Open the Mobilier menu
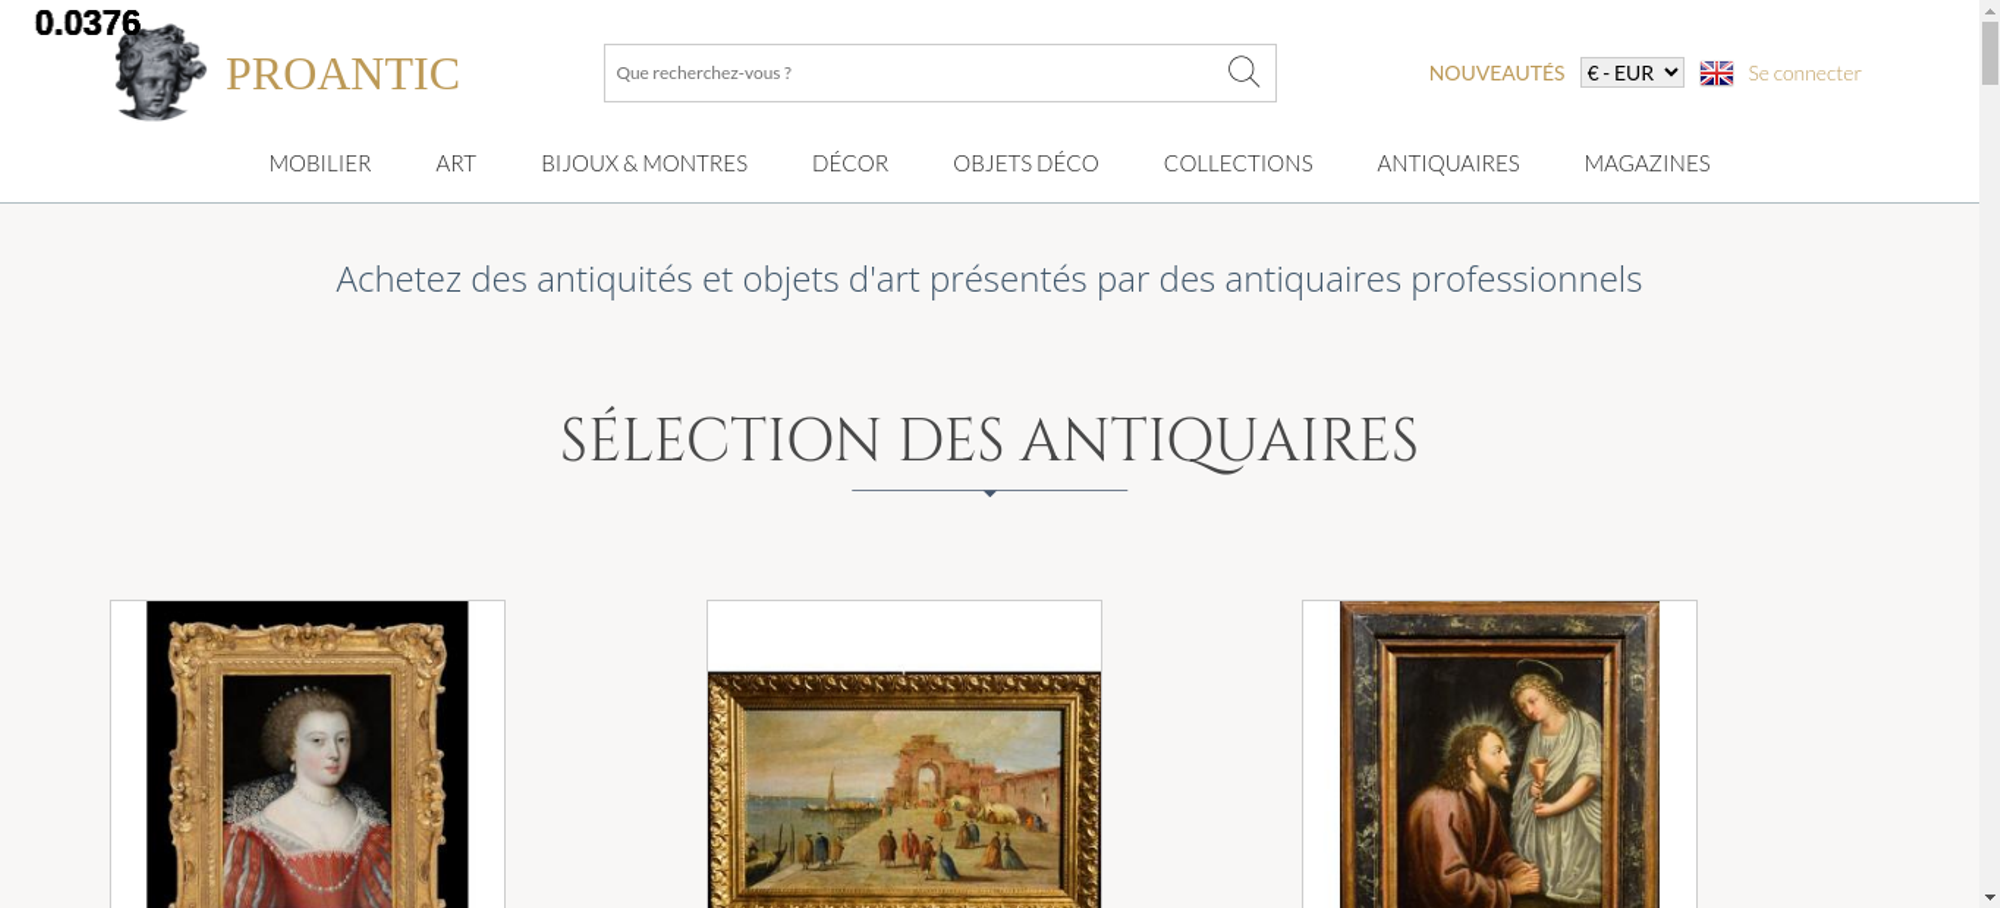This screenshot has height=908, width=2000. (320, 163)
